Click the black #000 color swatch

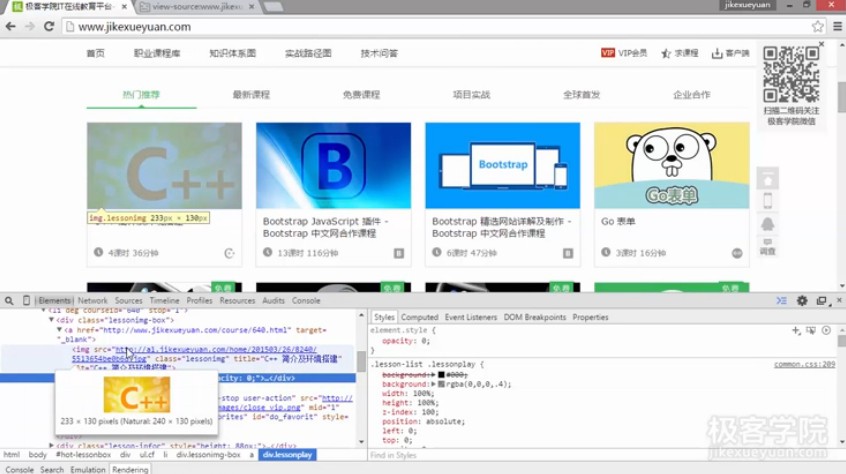click(x=441, y=374)
